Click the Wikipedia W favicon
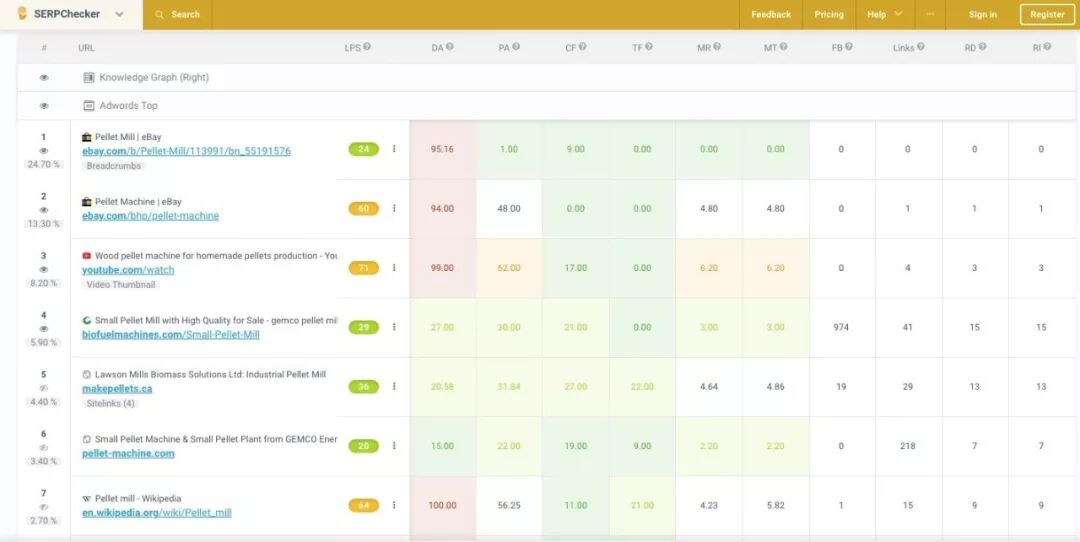The image size is (1080, 542). pos(87,499)
